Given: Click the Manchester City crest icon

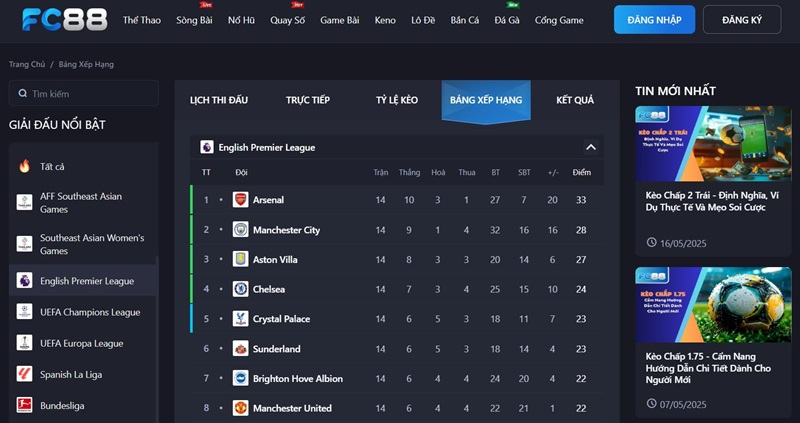Looking at the screenshot, I should click(240, 230).
